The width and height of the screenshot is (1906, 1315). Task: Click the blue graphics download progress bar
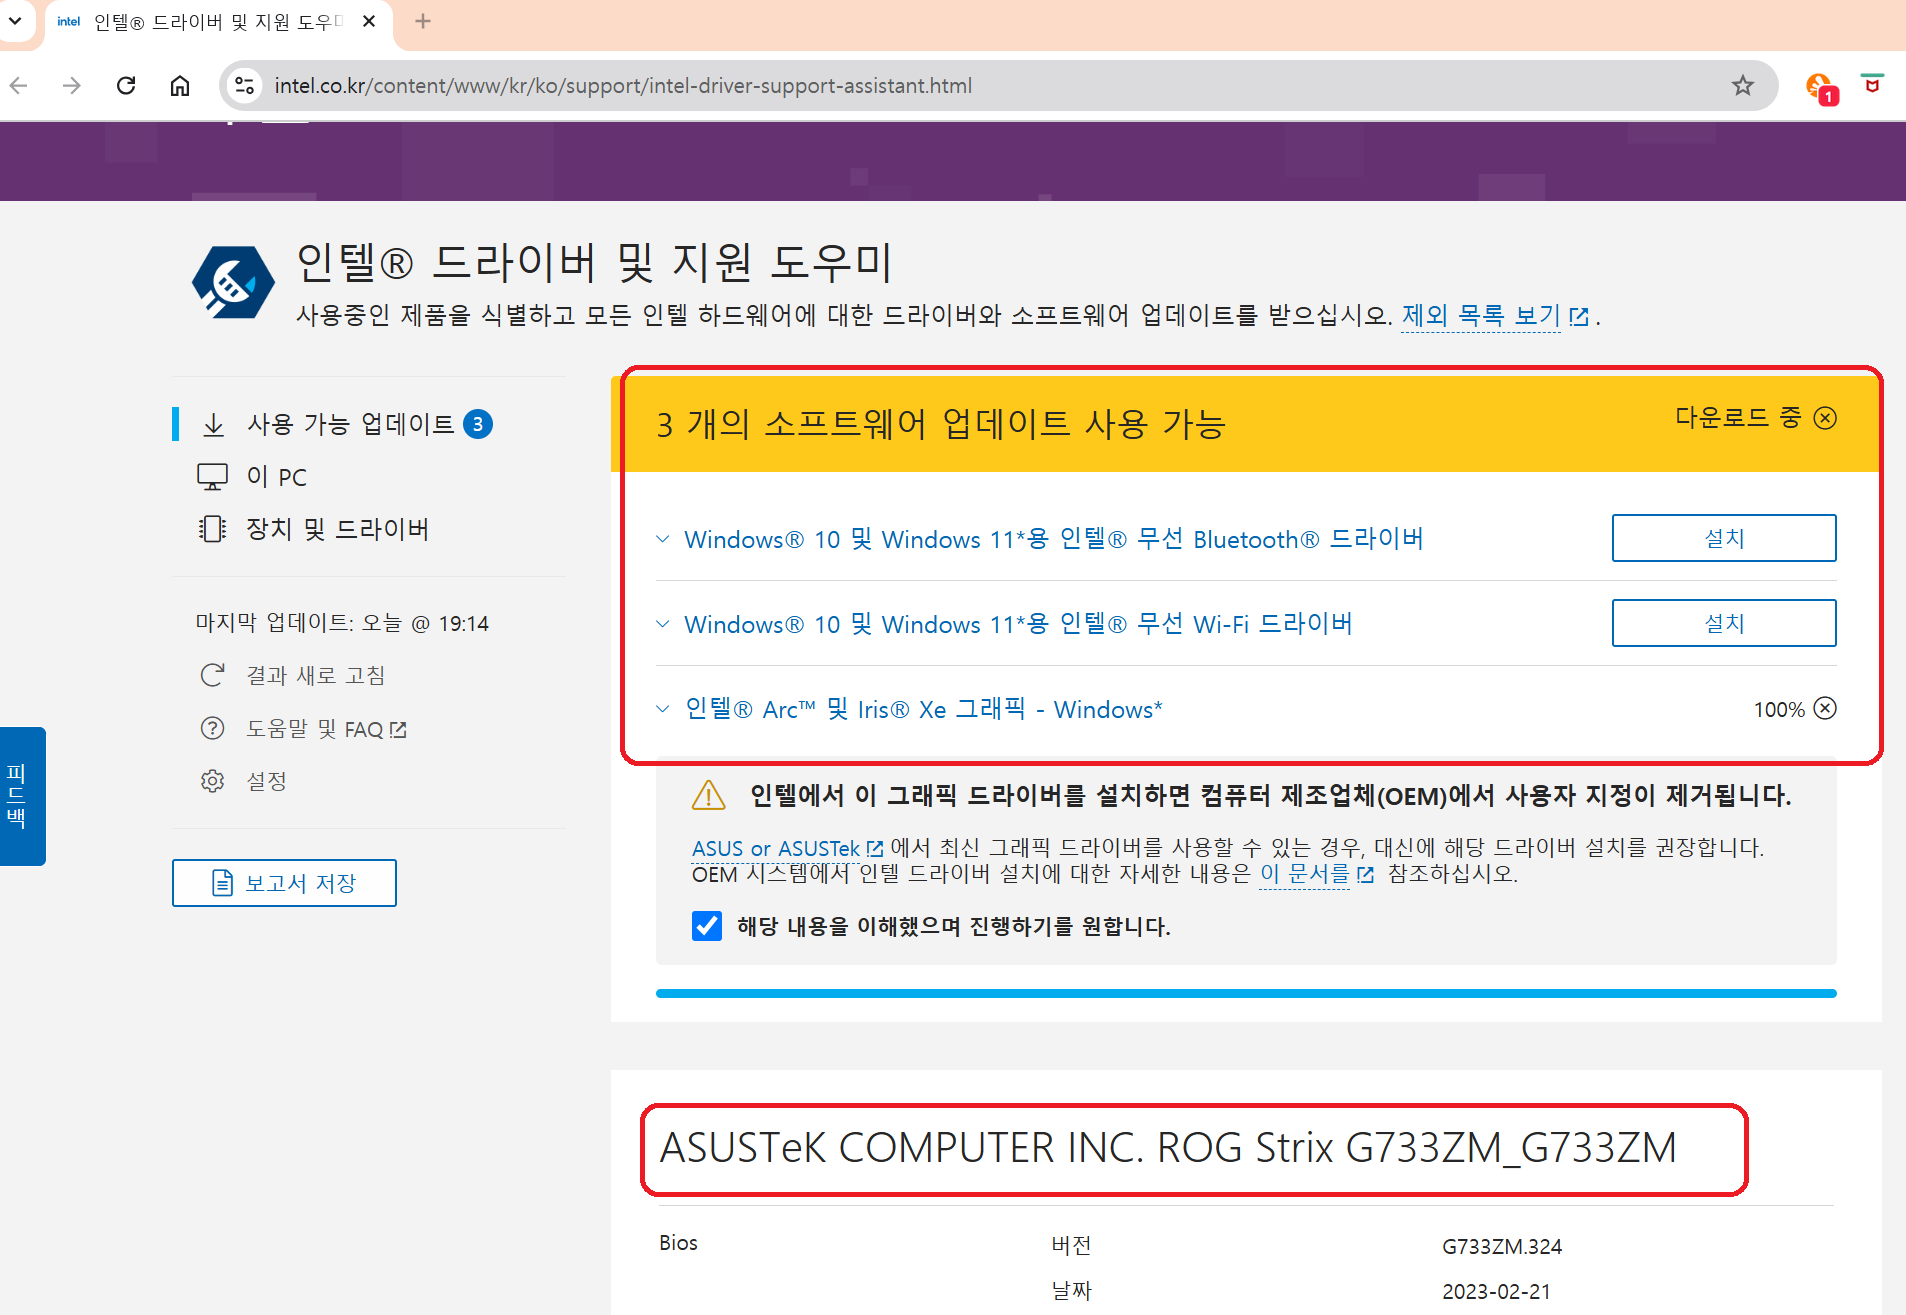(1246, 993)
